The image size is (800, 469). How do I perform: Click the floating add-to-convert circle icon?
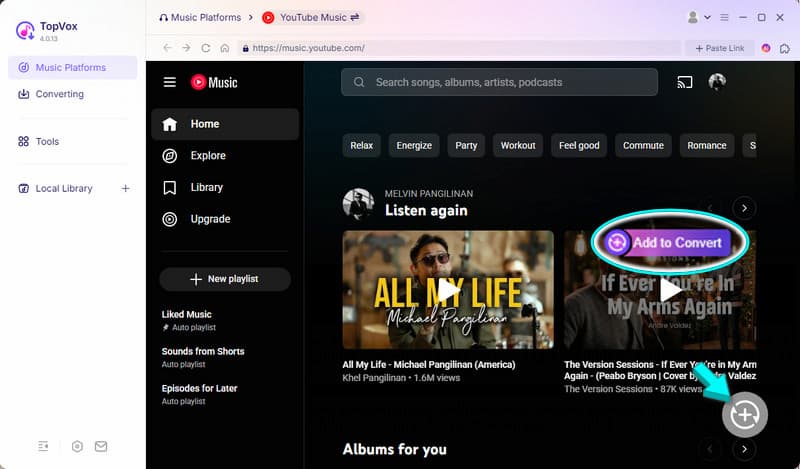point(744,414)
